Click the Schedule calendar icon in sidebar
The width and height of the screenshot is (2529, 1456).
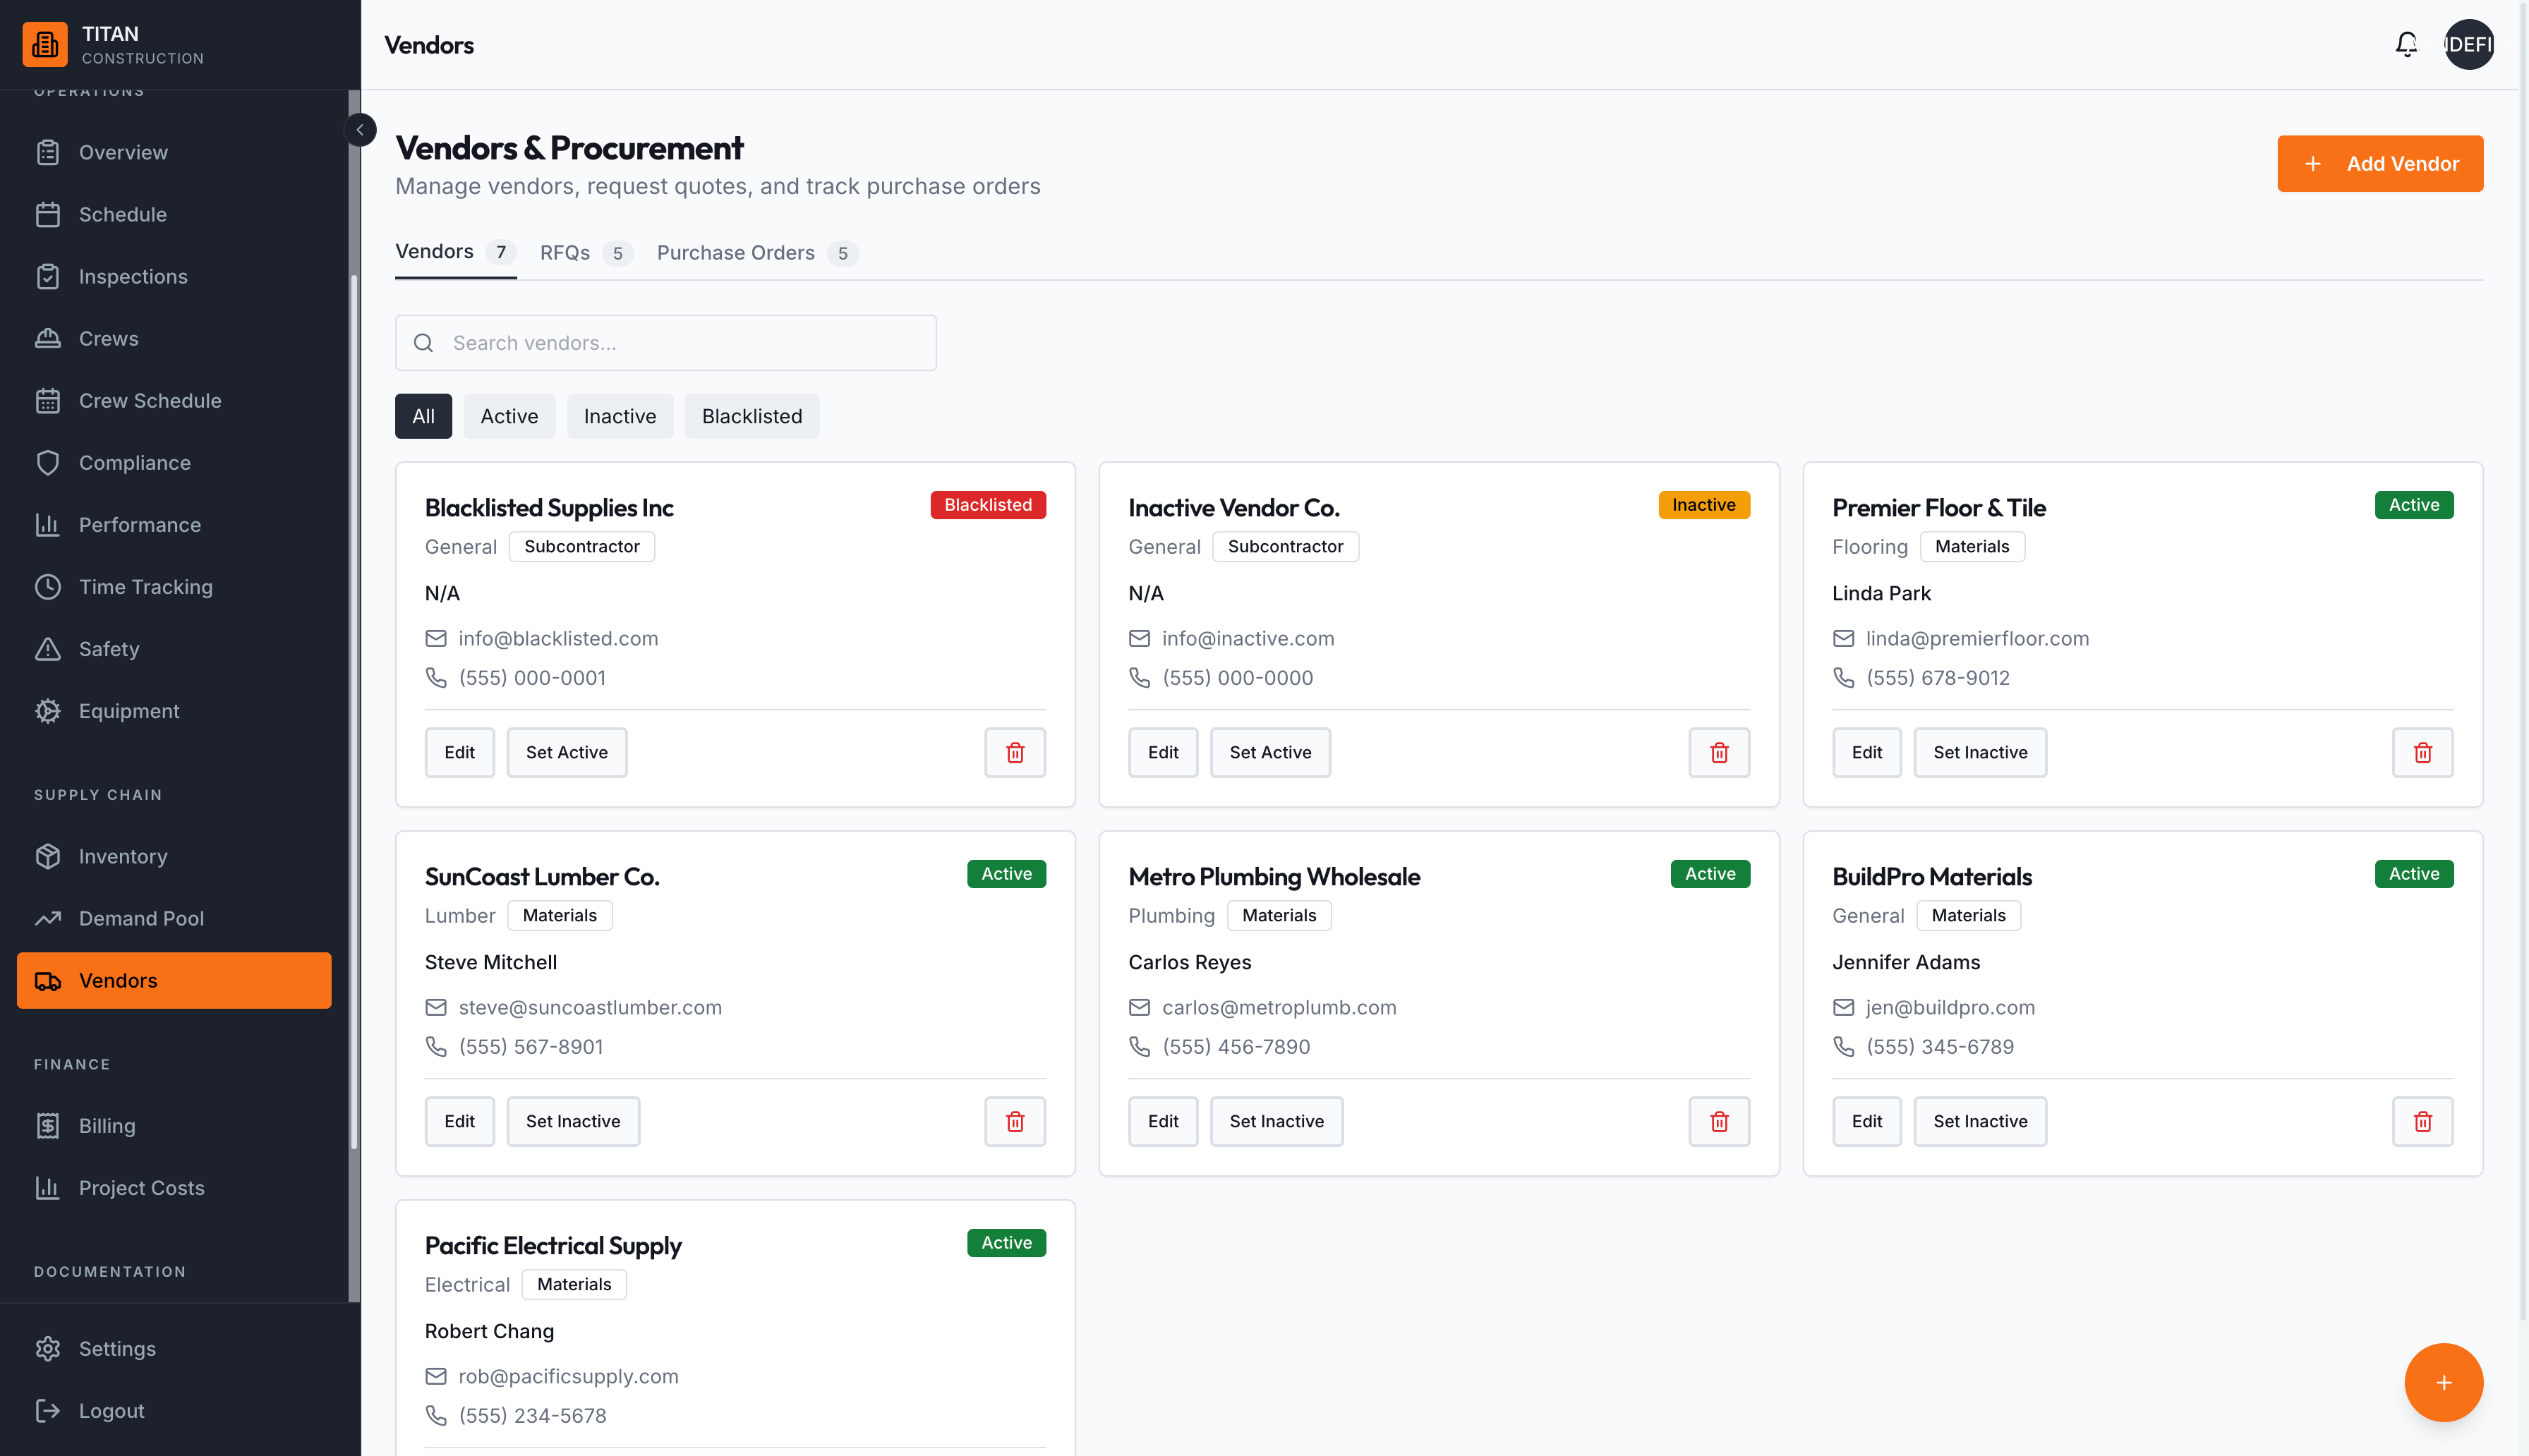[x=48, y=214]
